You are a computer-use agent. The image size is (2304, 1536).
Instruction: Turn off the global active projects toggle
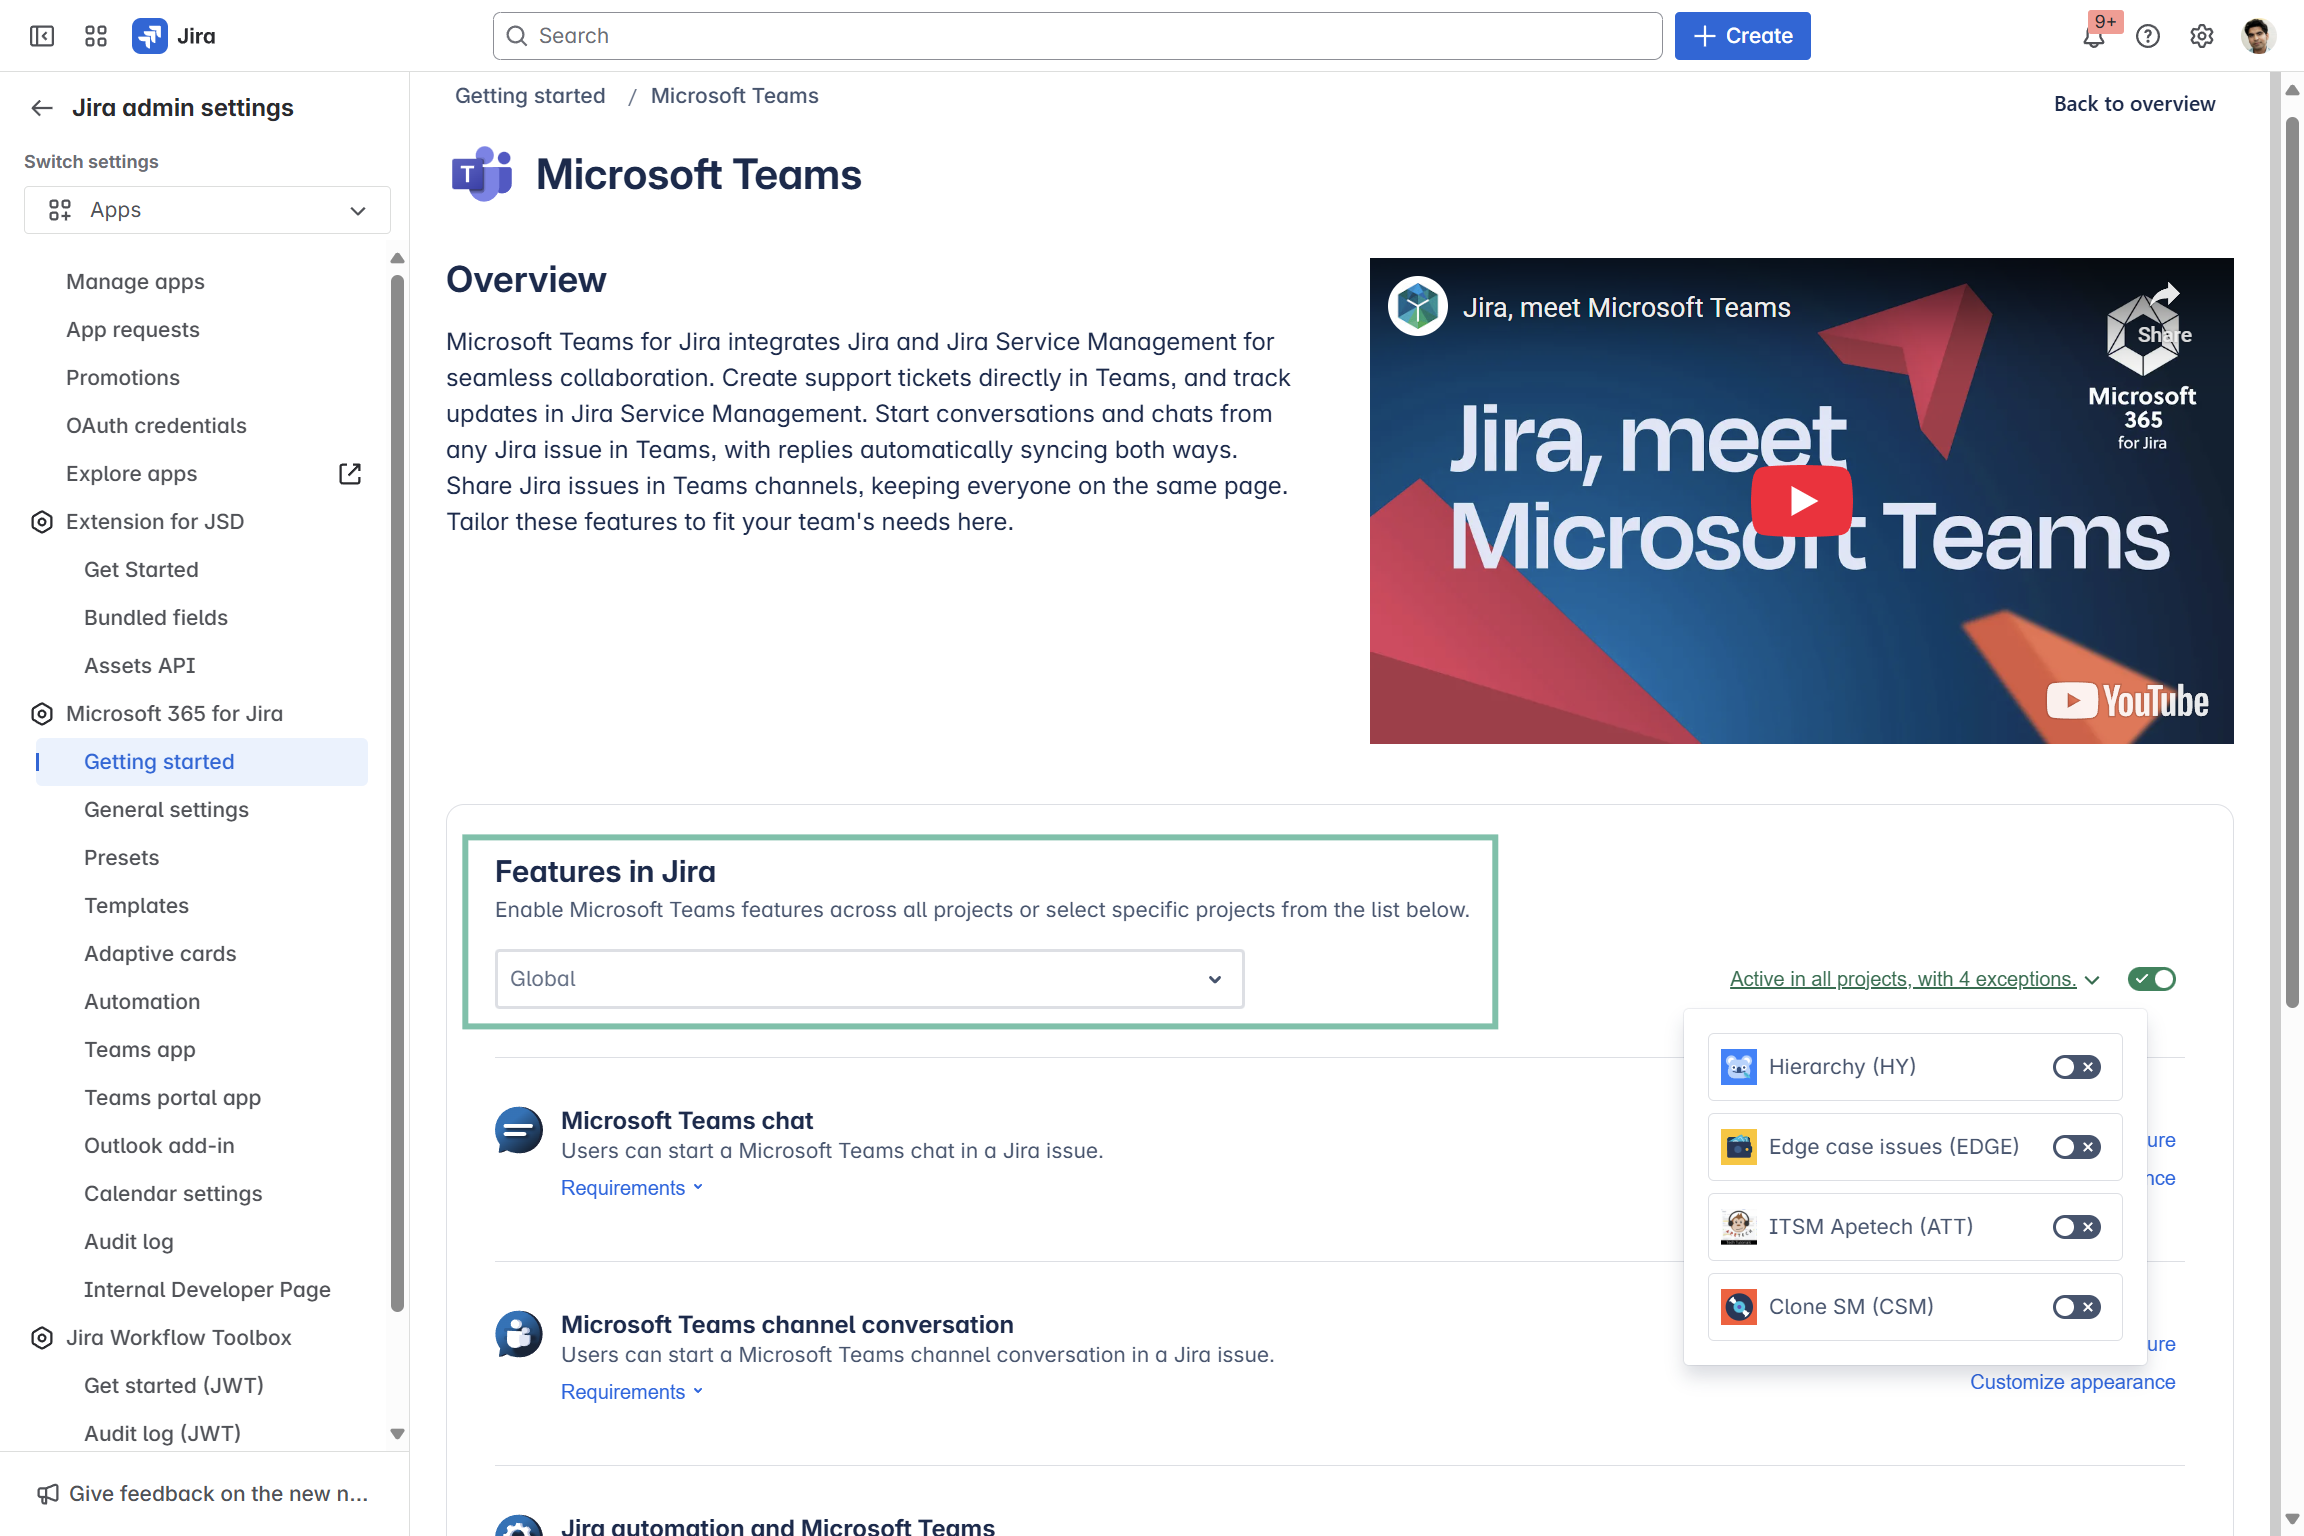click(2151, 979)
